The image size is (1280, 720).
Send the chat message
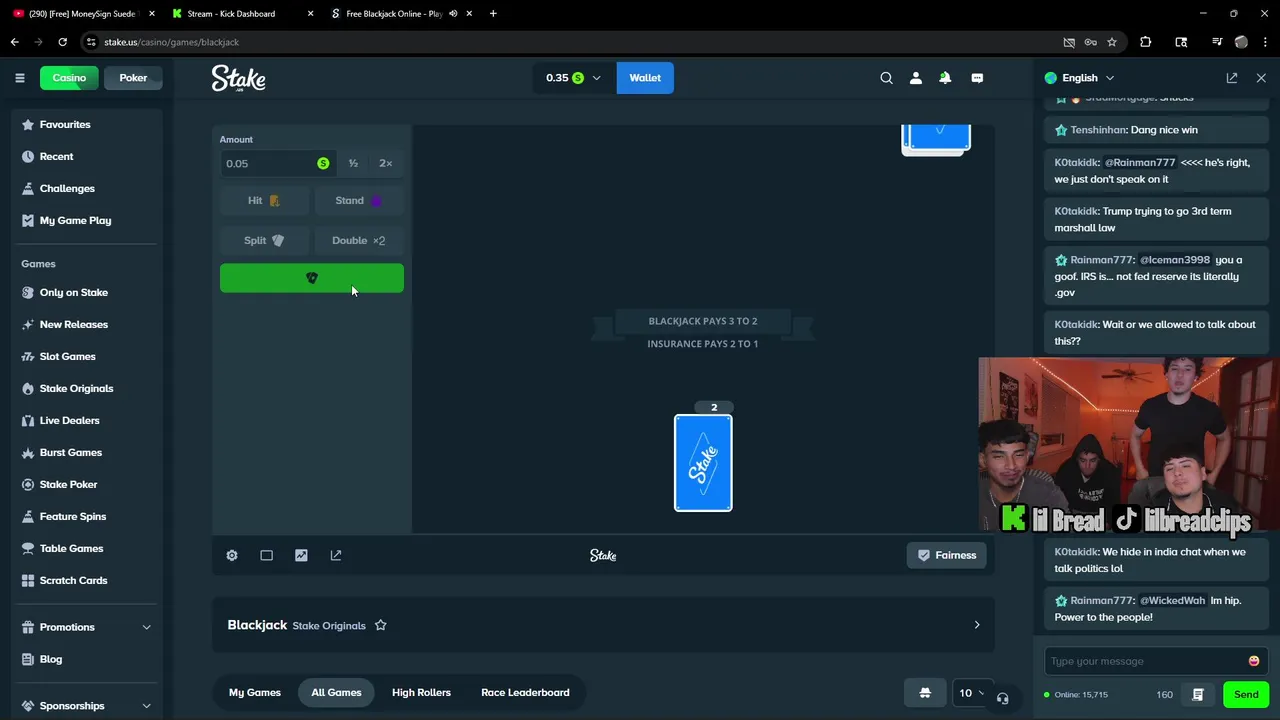[1246, 694]
